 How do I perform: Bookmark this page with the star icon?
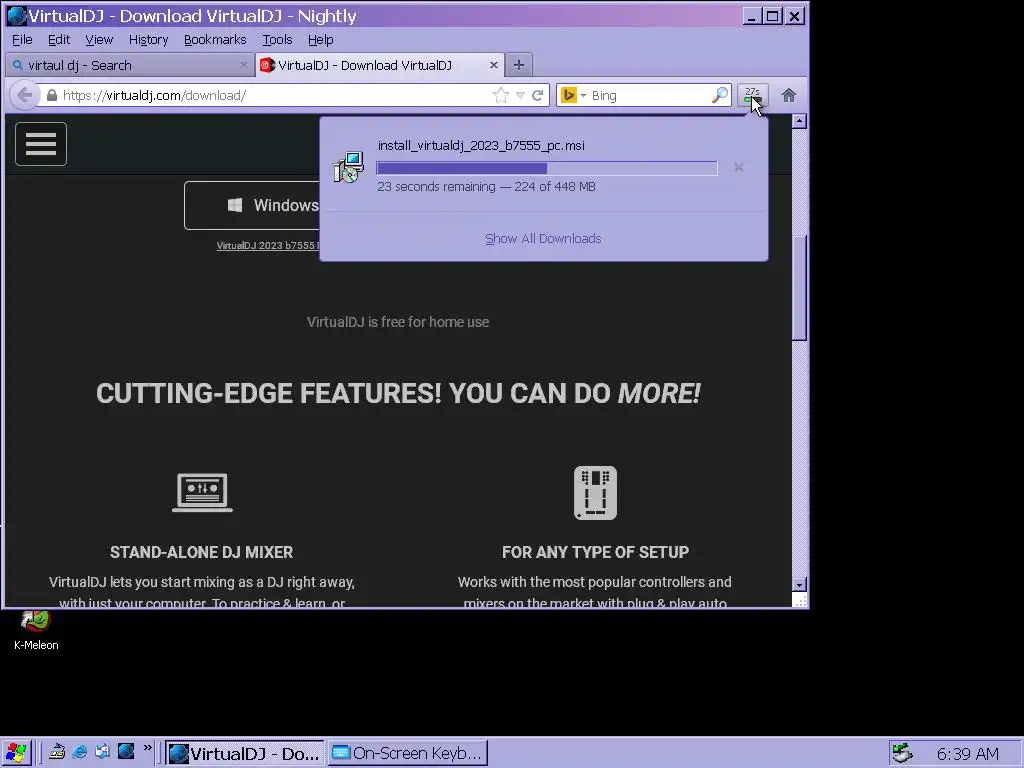click(501, 95)
